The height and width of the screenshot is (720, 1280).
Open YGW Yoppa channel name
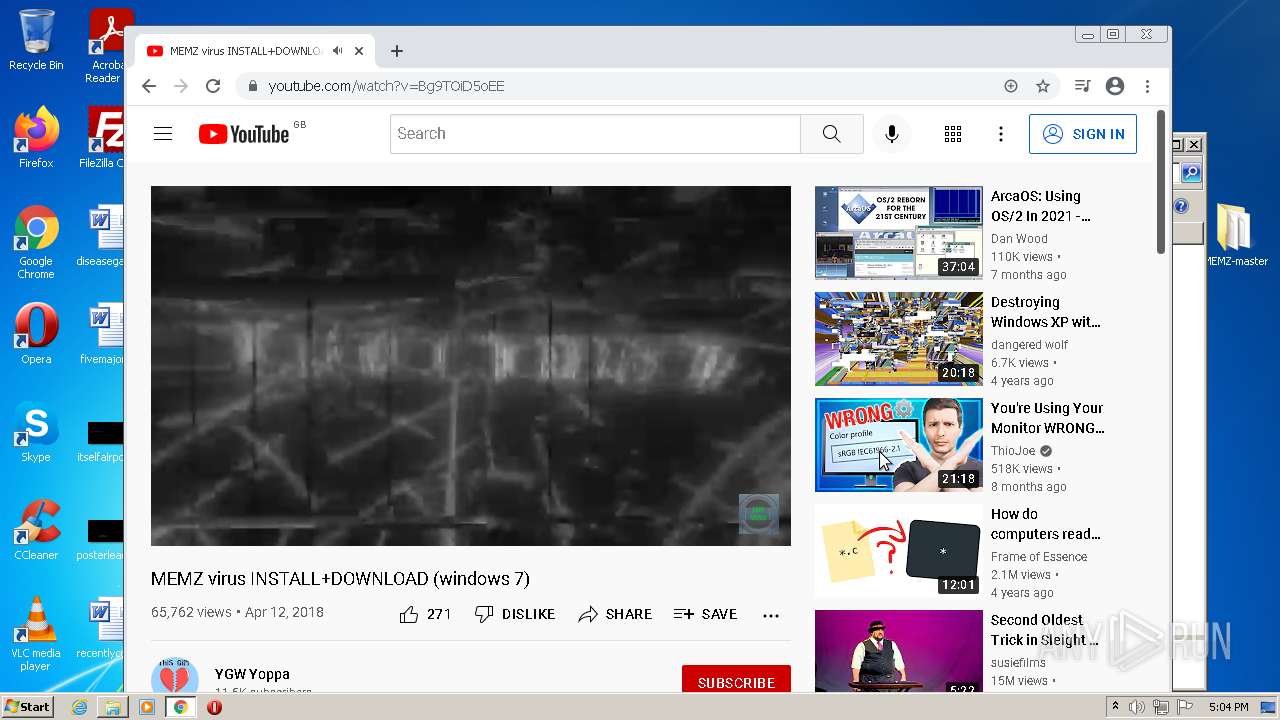pyautogui.click(x=252, y=674)
